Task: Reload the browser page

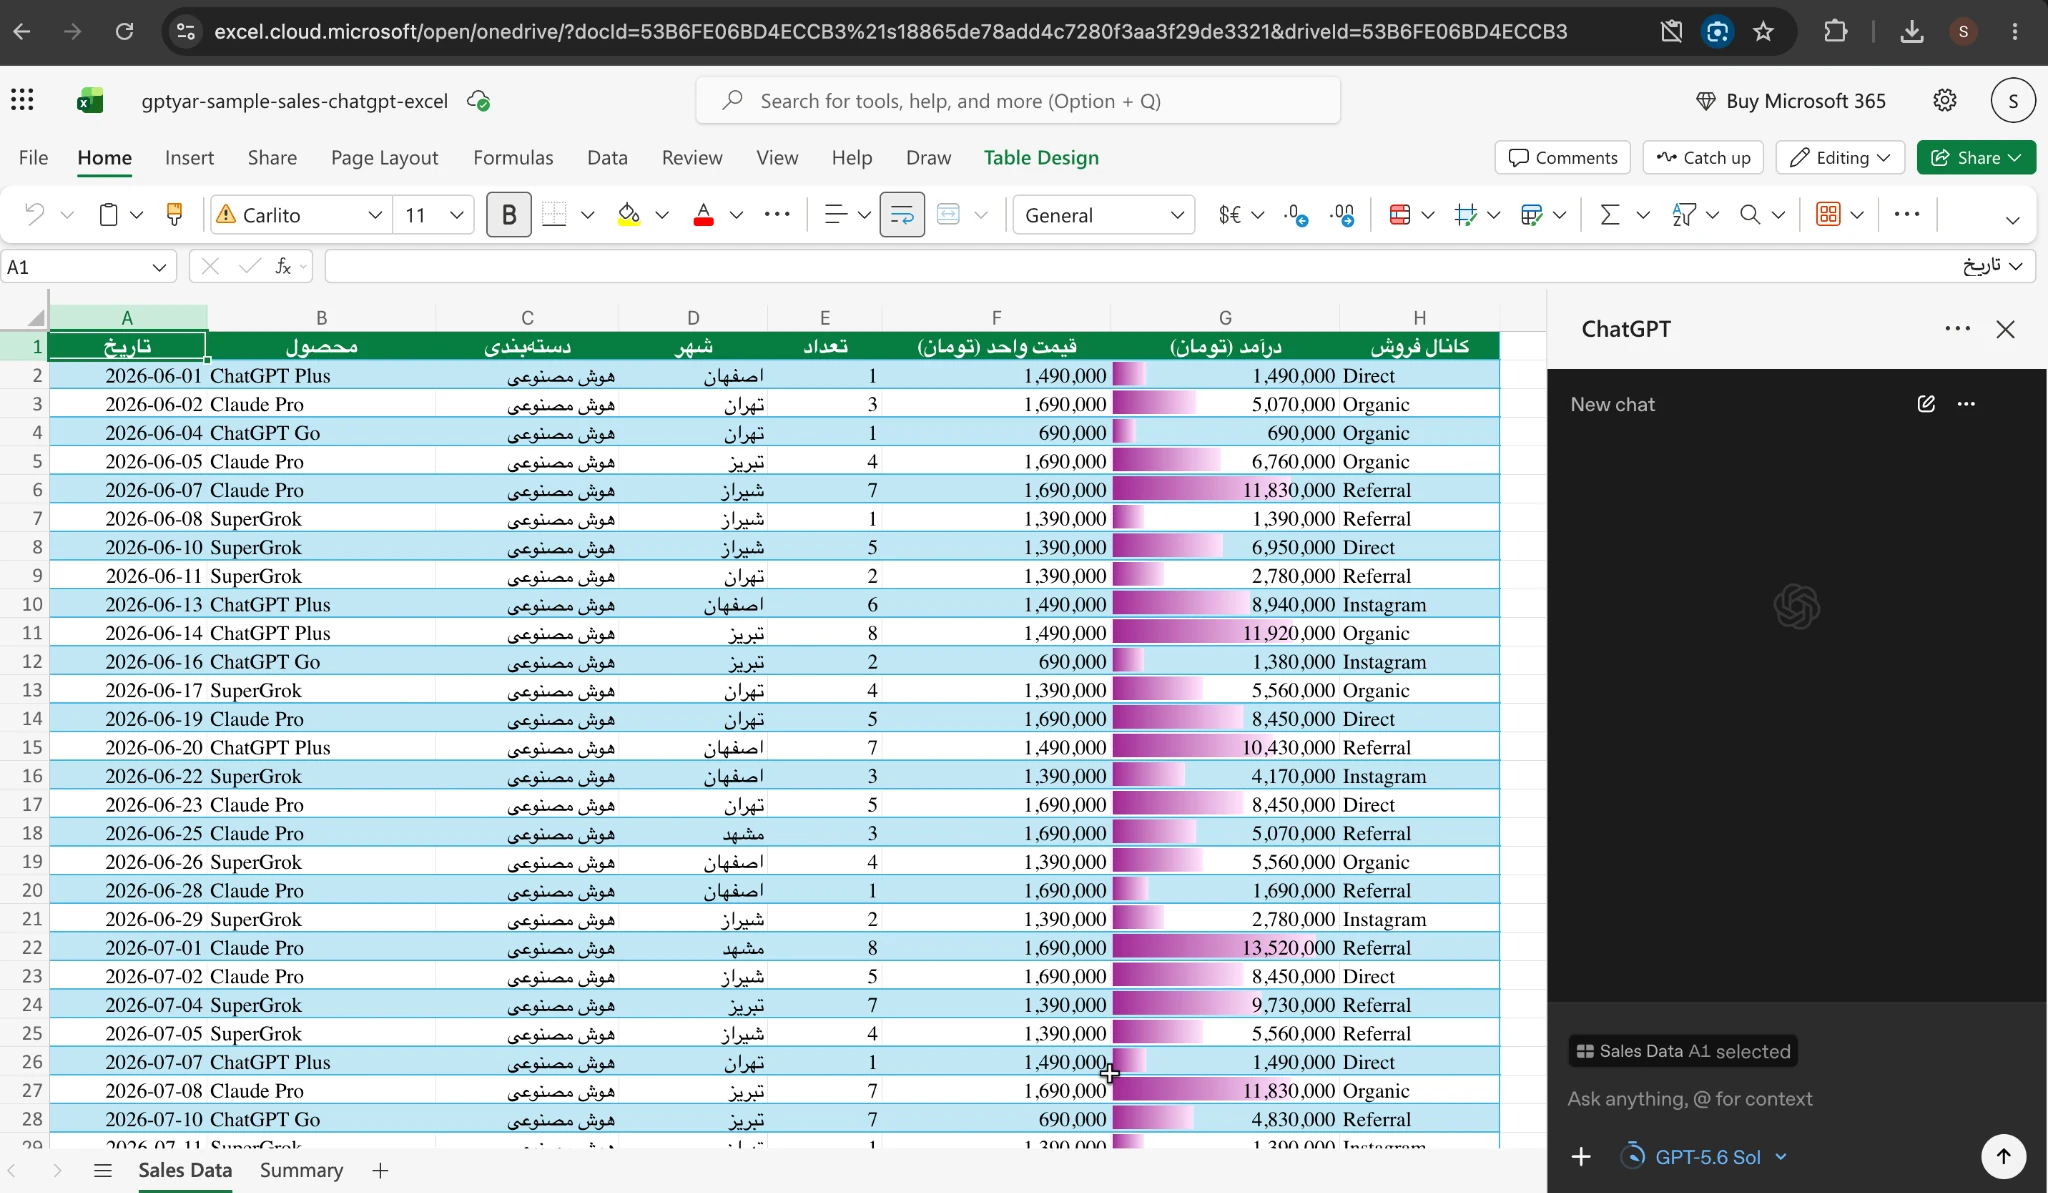Action: pyautogui.click(x=124, y=32)
